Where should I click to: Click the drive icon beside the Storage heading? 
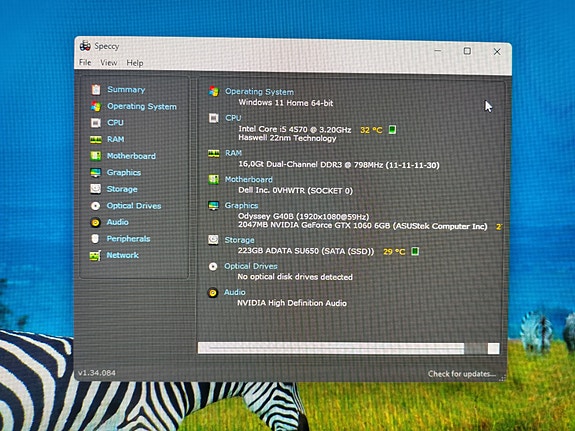pos(213,240)
